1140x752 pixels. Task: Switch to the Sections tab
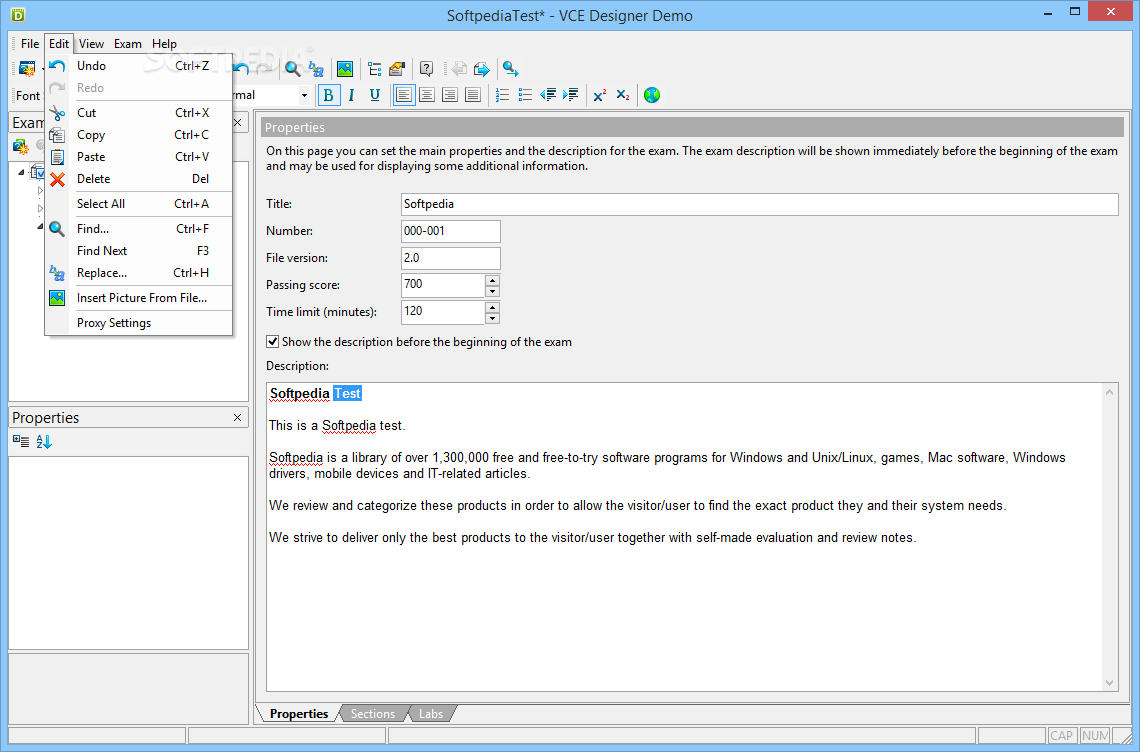(372, 713)
